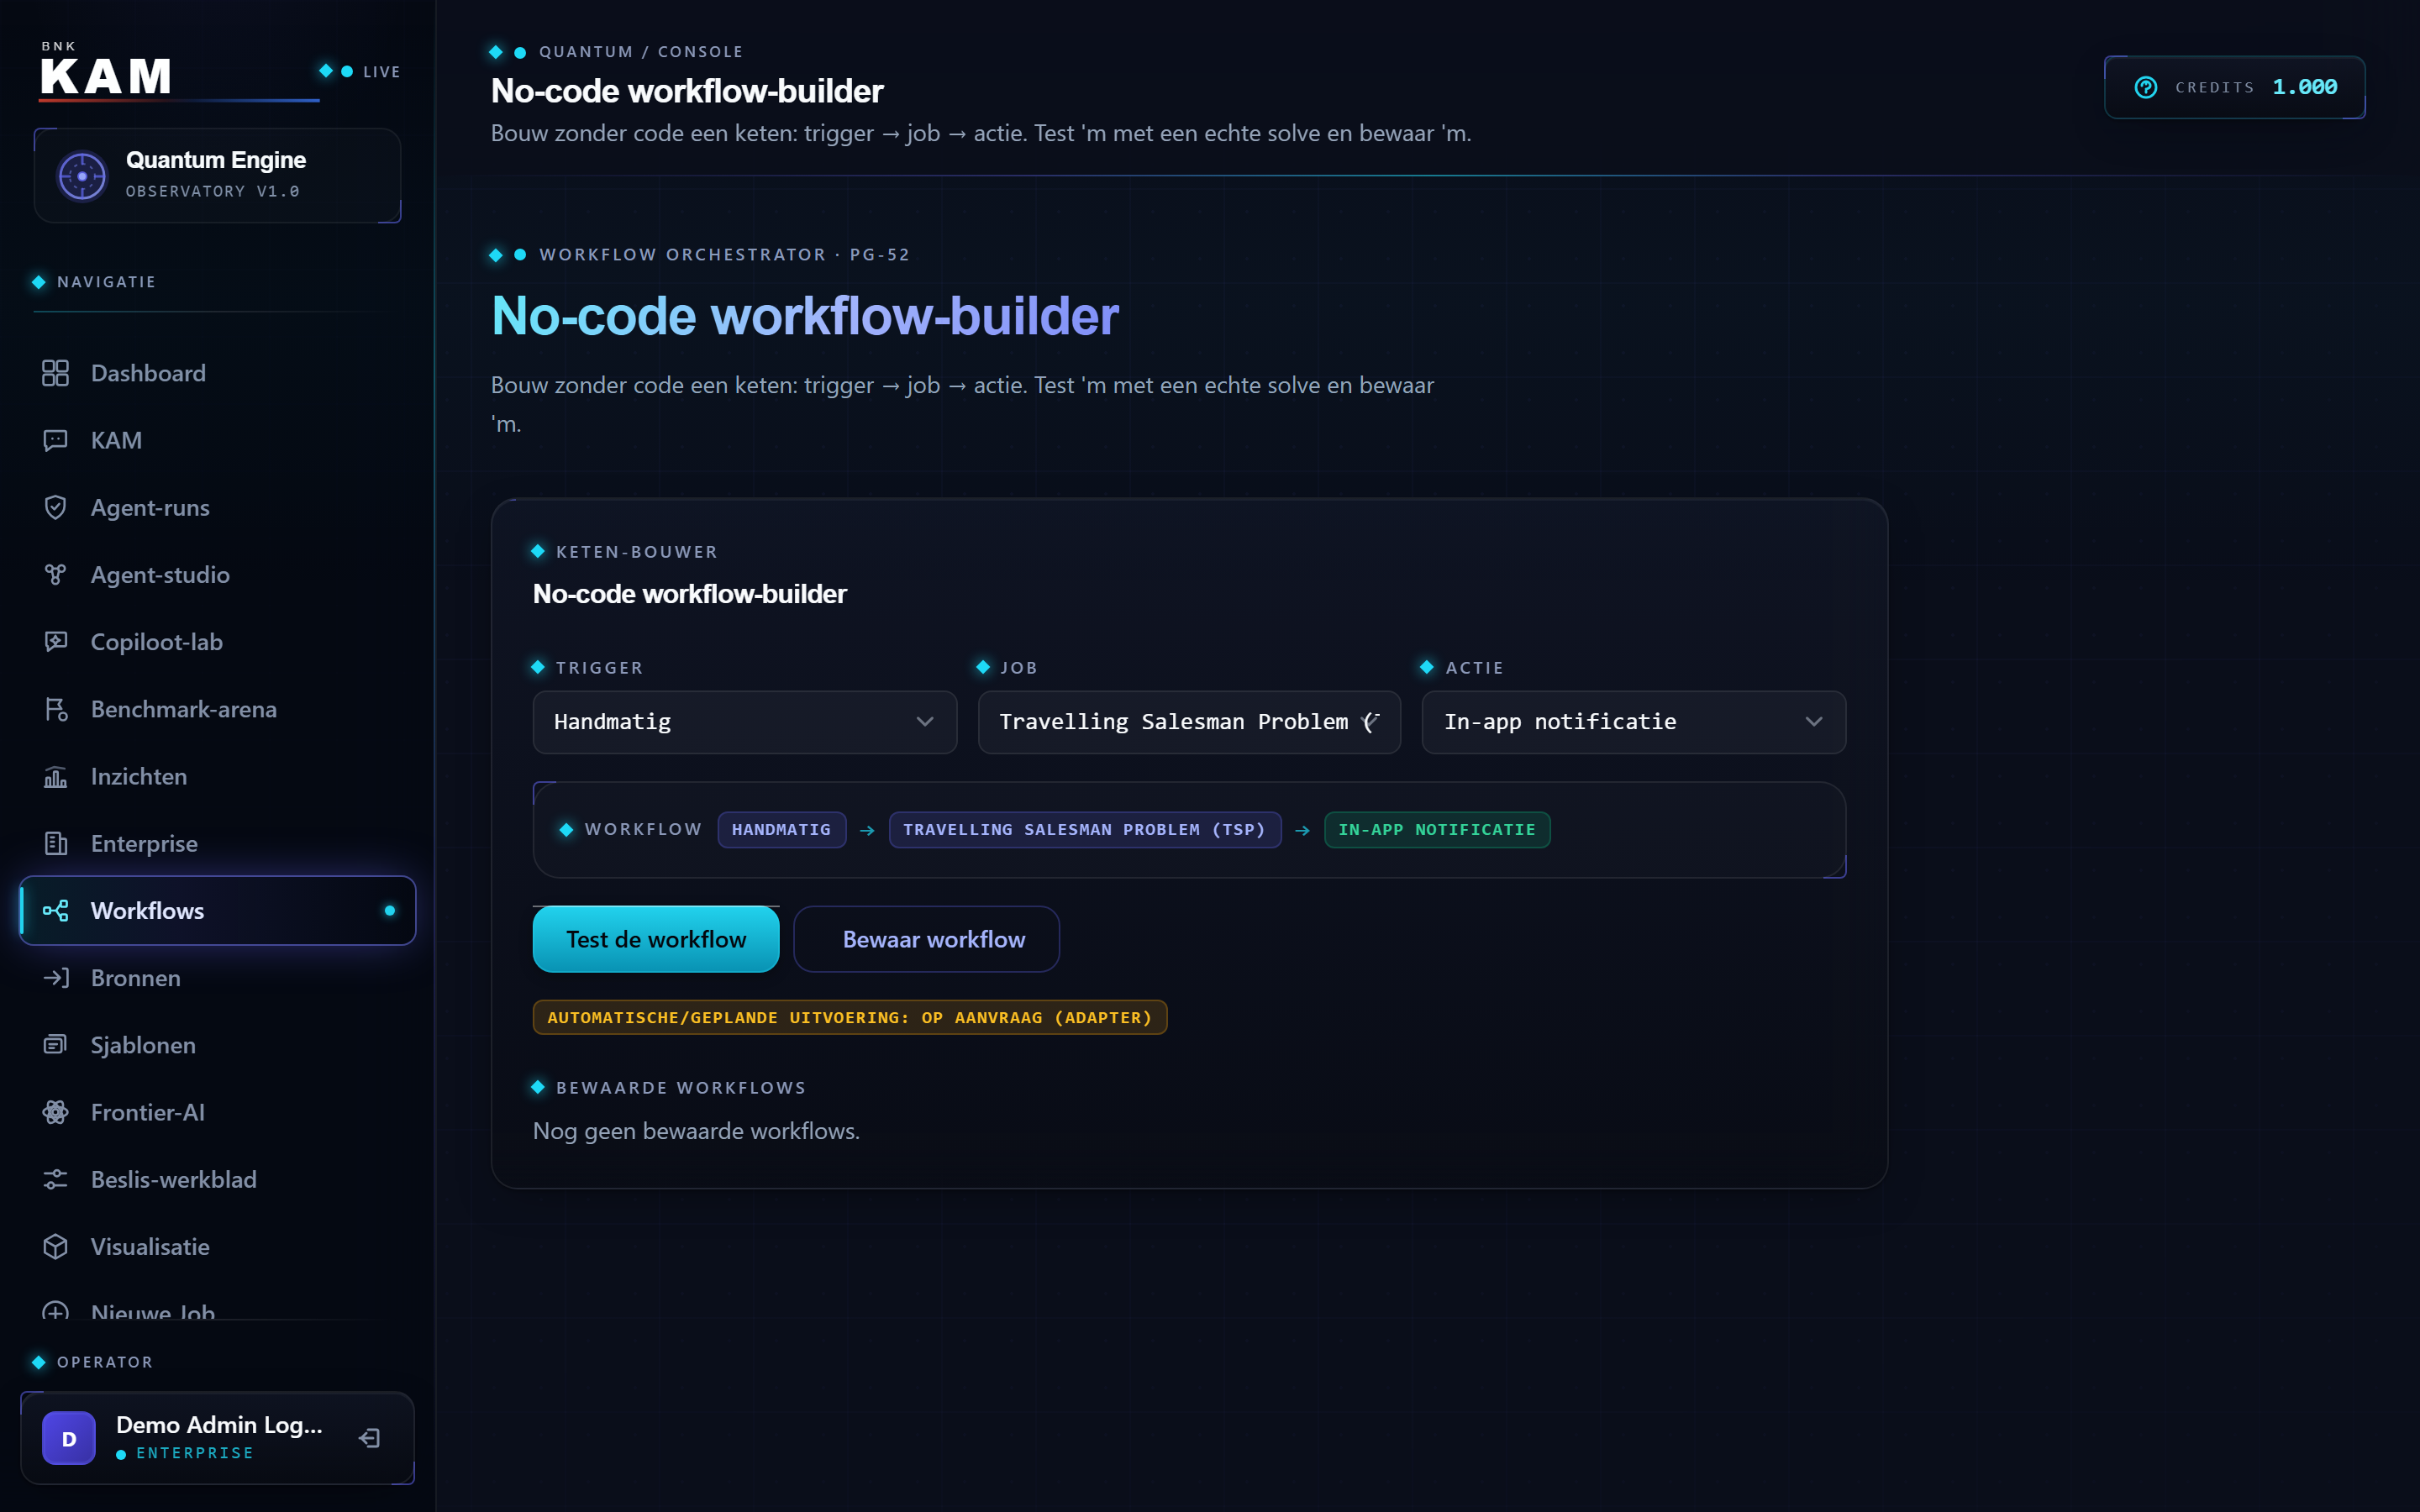The image size is (2420, 1512).
Task: Open Inzichten in the navigation
Action: (x=217, y=776)
